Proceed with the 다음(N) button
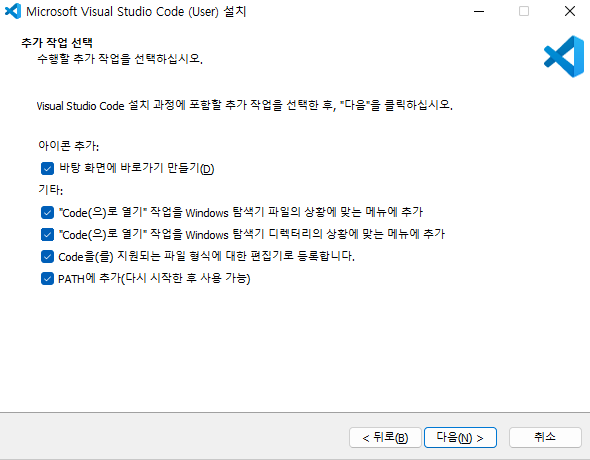This screenshot has height=460, width=590. 460,437
